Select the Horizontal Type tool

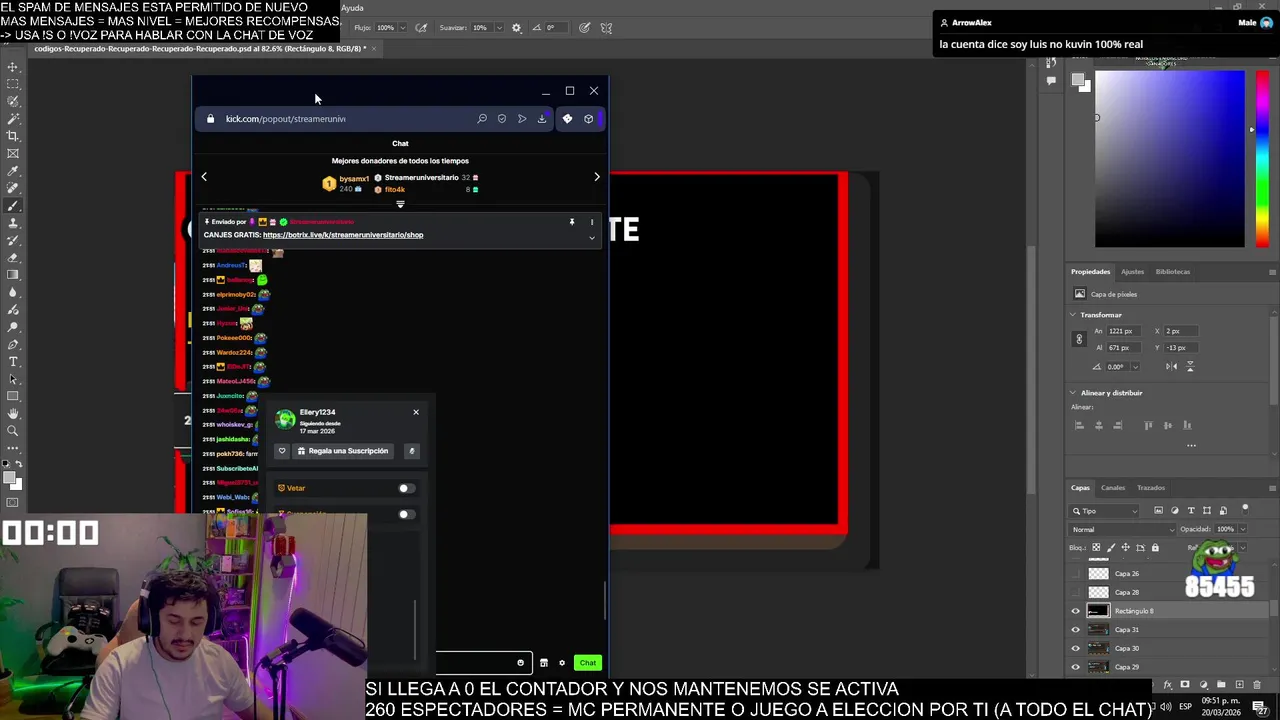click(x=13, y=361)
